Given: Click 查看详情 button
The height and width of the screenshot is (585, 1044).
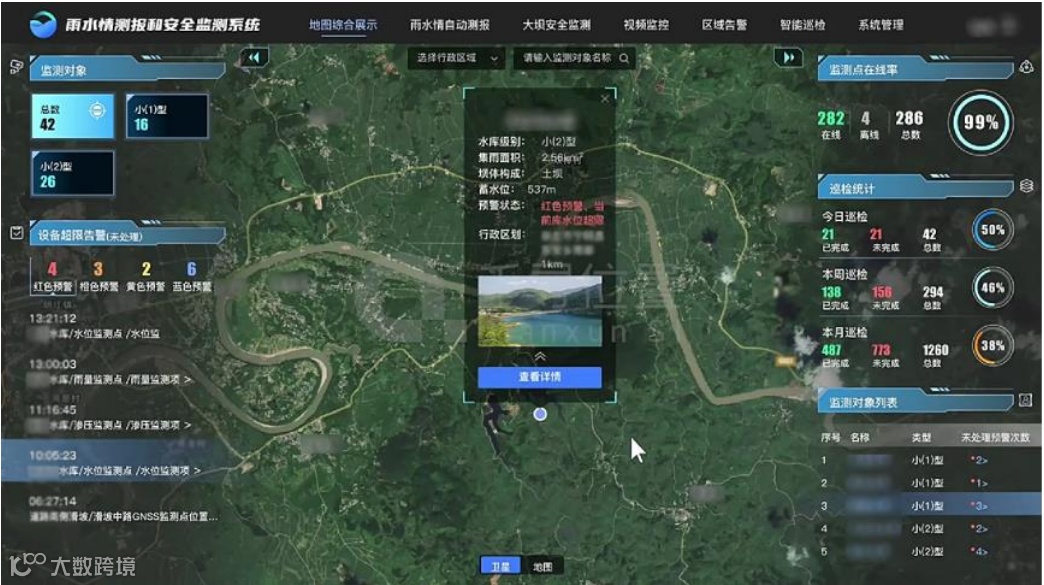Looking at the screenshot, I should click(x=540, y=377).
